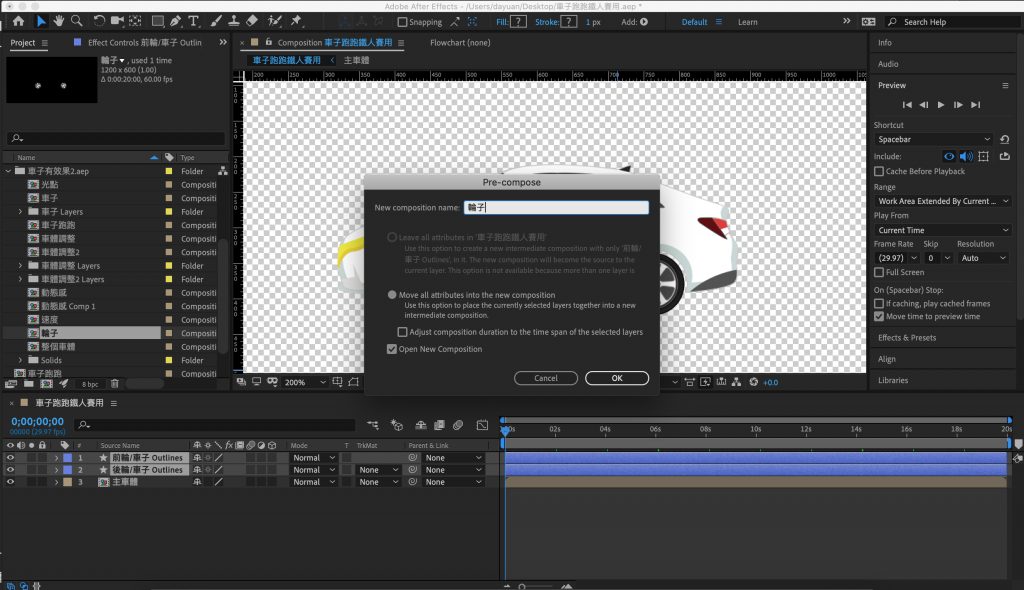Image resolution: width=1024 pixels, height=590 pixels.
Task: Select Move all attributes radio option
Action: (x=392, y=295)
